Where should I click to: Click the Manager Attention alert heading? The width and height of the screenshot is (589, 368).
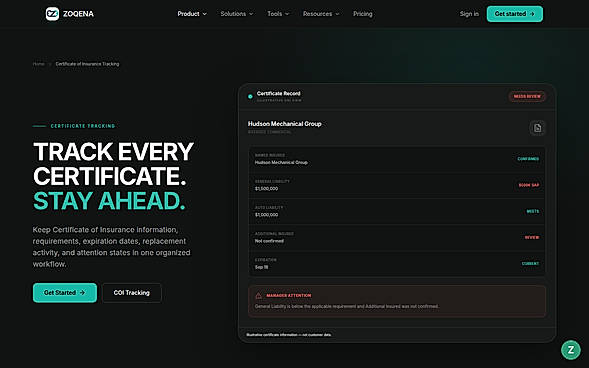(x=288, y=296)
